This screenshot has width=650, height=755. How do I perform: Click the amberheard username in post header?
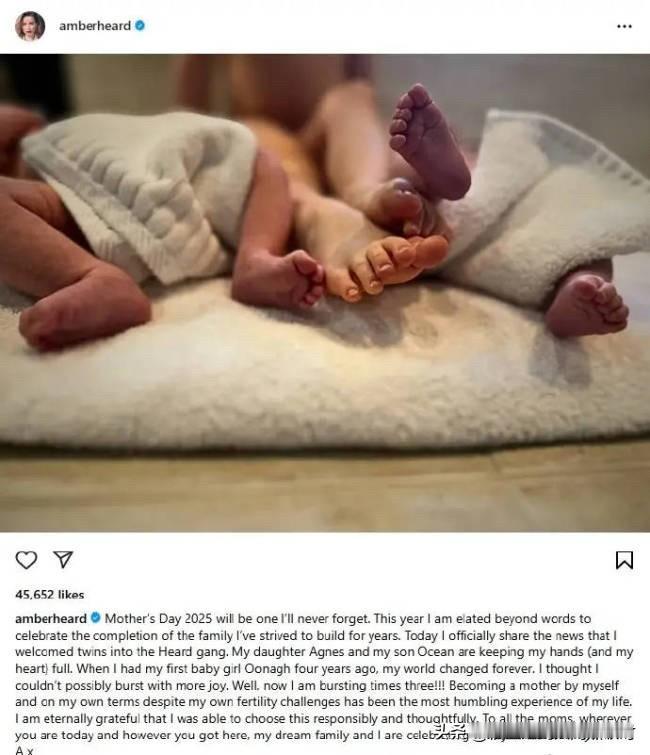coord(95,26)
